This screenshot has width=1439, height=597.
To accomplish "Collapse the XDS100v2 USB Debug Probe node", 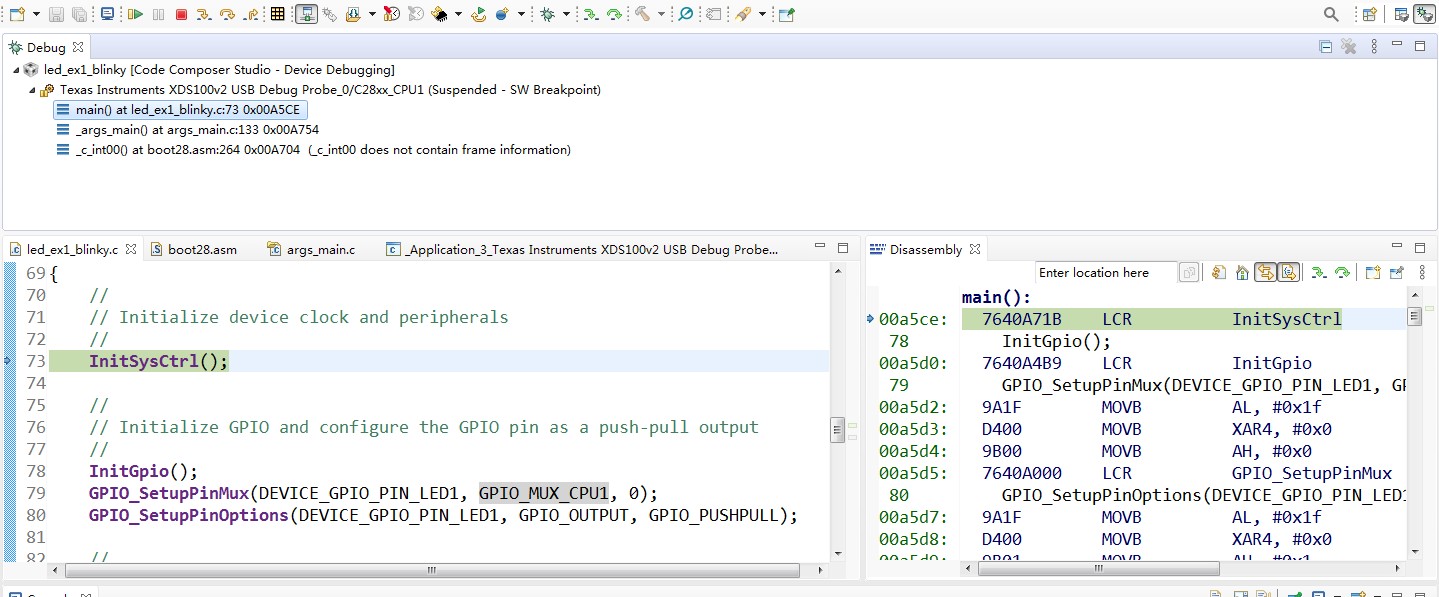I will [33, 90].
